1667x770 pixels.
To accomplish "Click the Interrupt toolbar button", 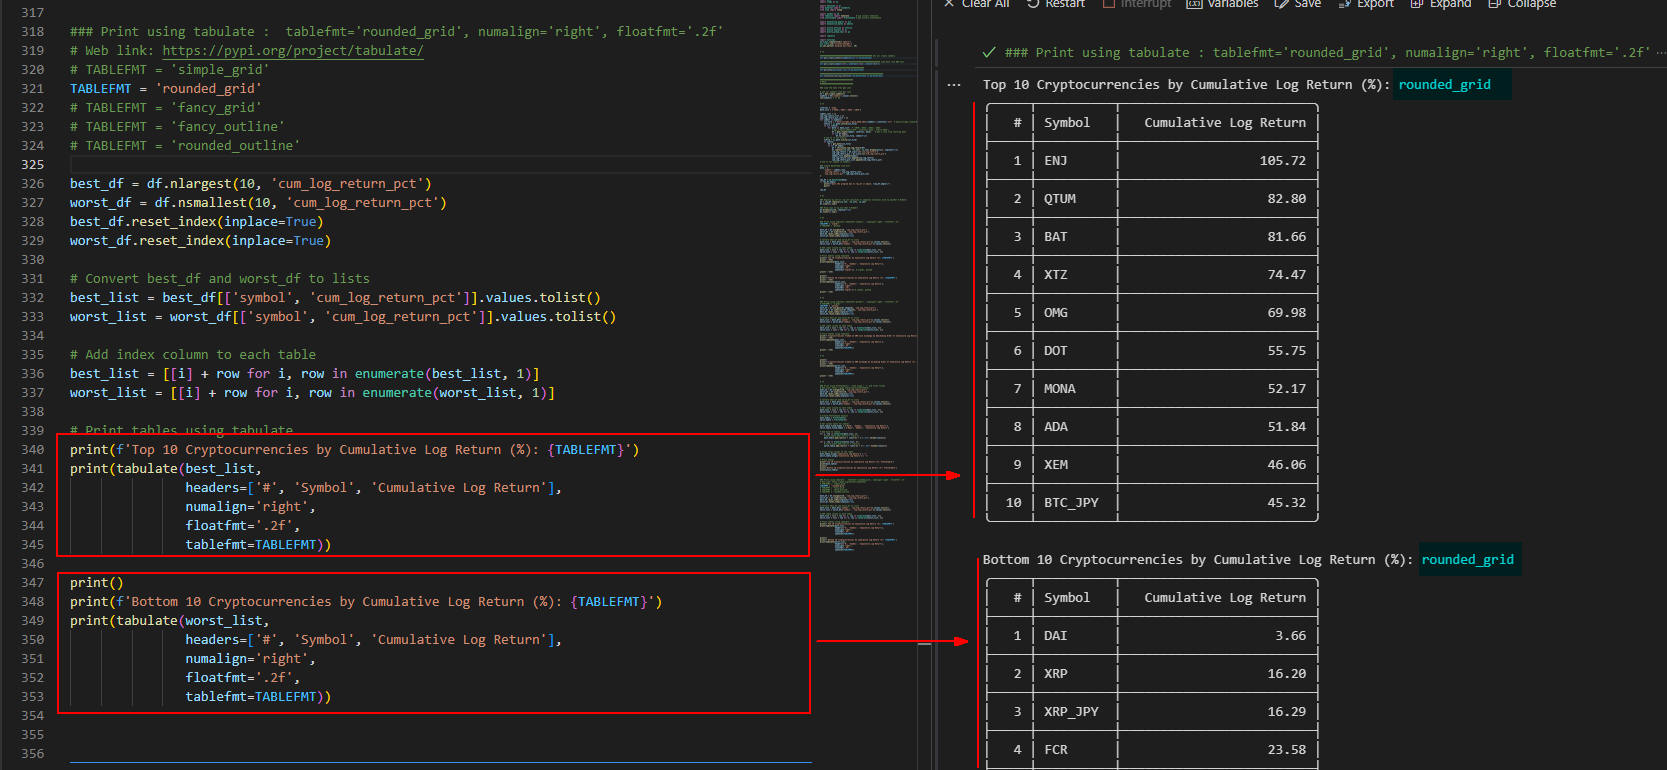I will (x=1136, y=4).
